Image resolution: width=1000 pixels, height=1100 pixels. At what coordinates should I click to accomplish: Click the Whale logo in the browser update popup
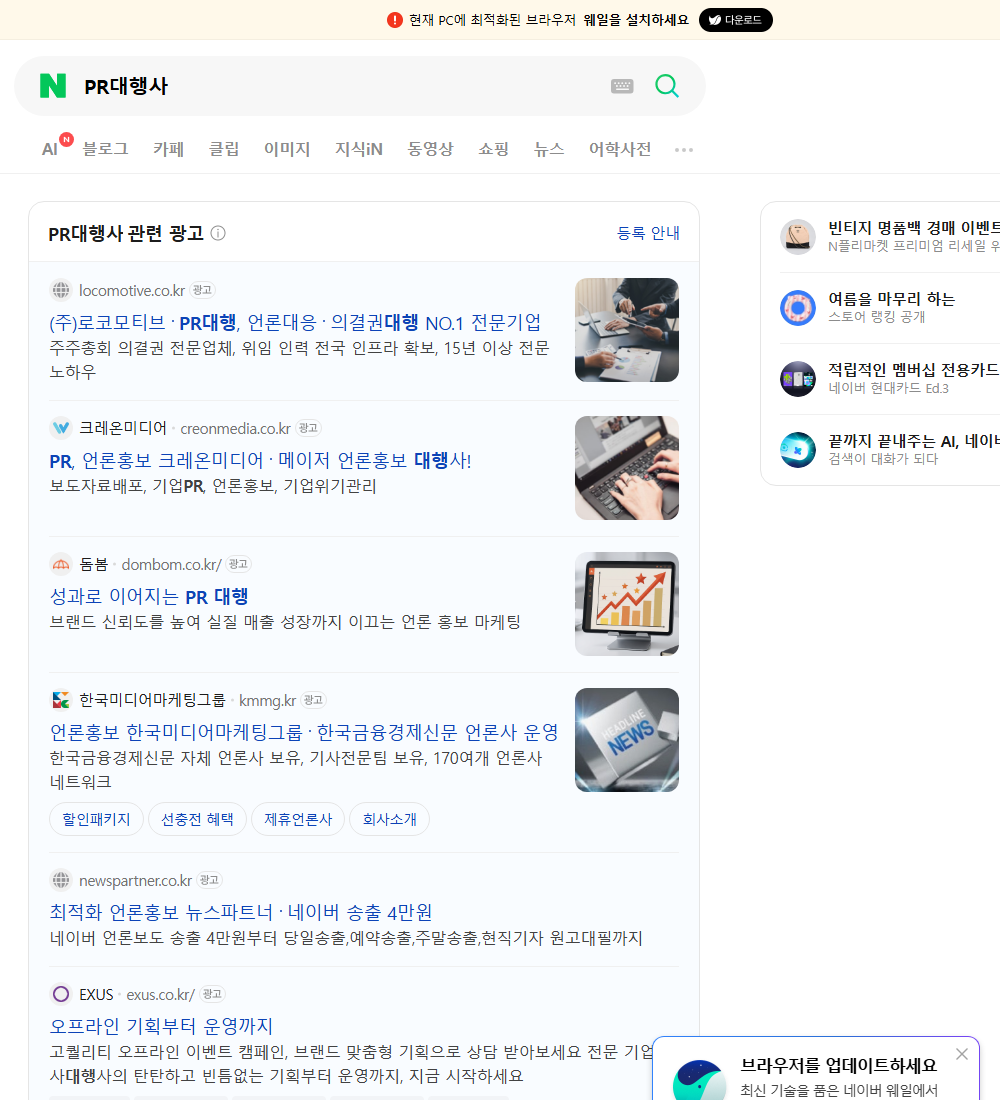tap(699, 1081)
